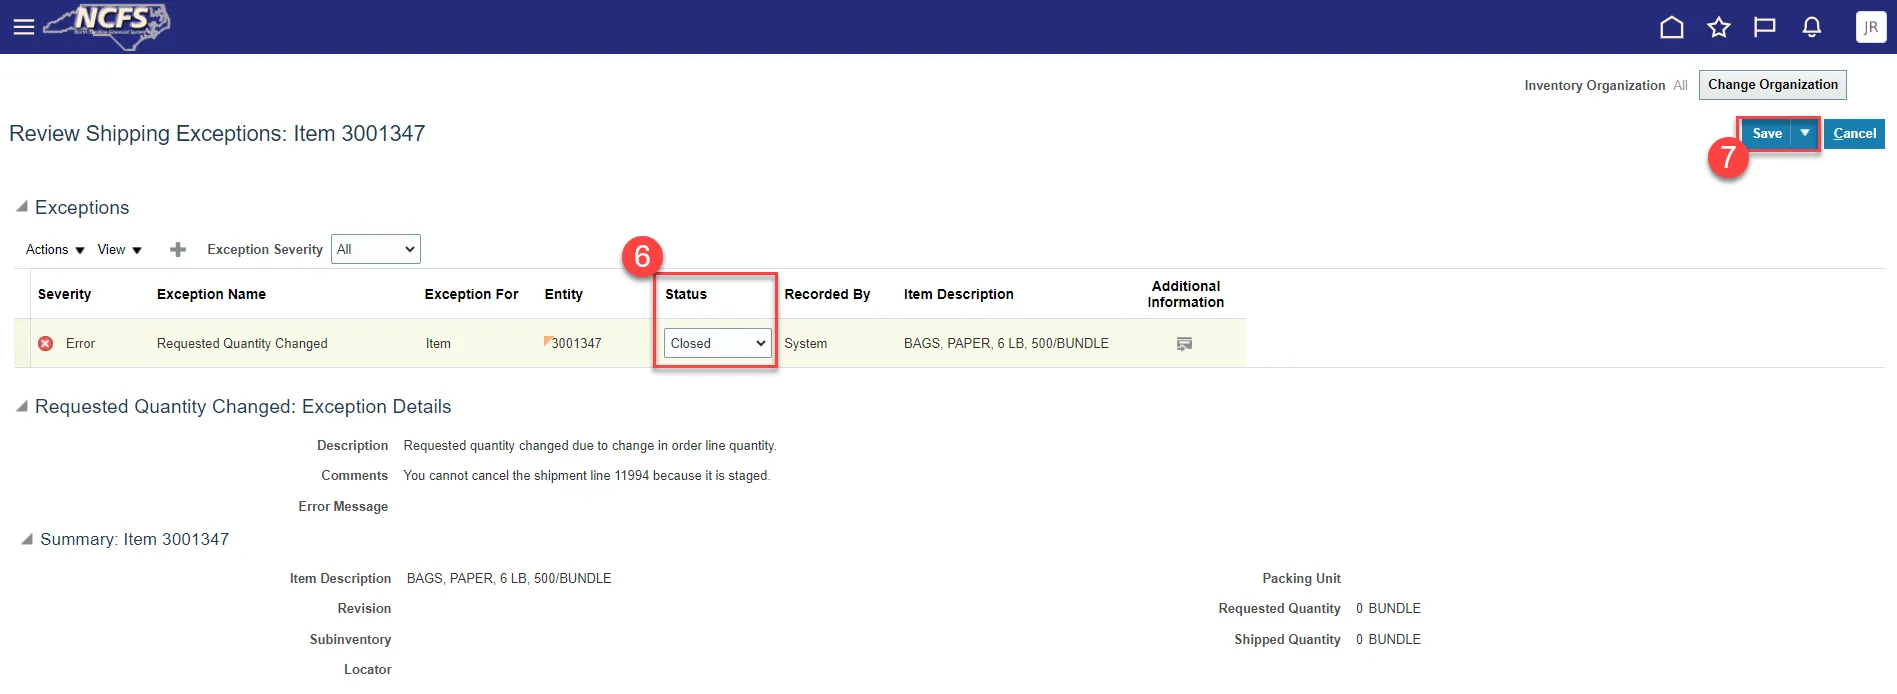Open Exception Severity dropdown
This screenshot has height=694, width=1897.
[375, 249]
